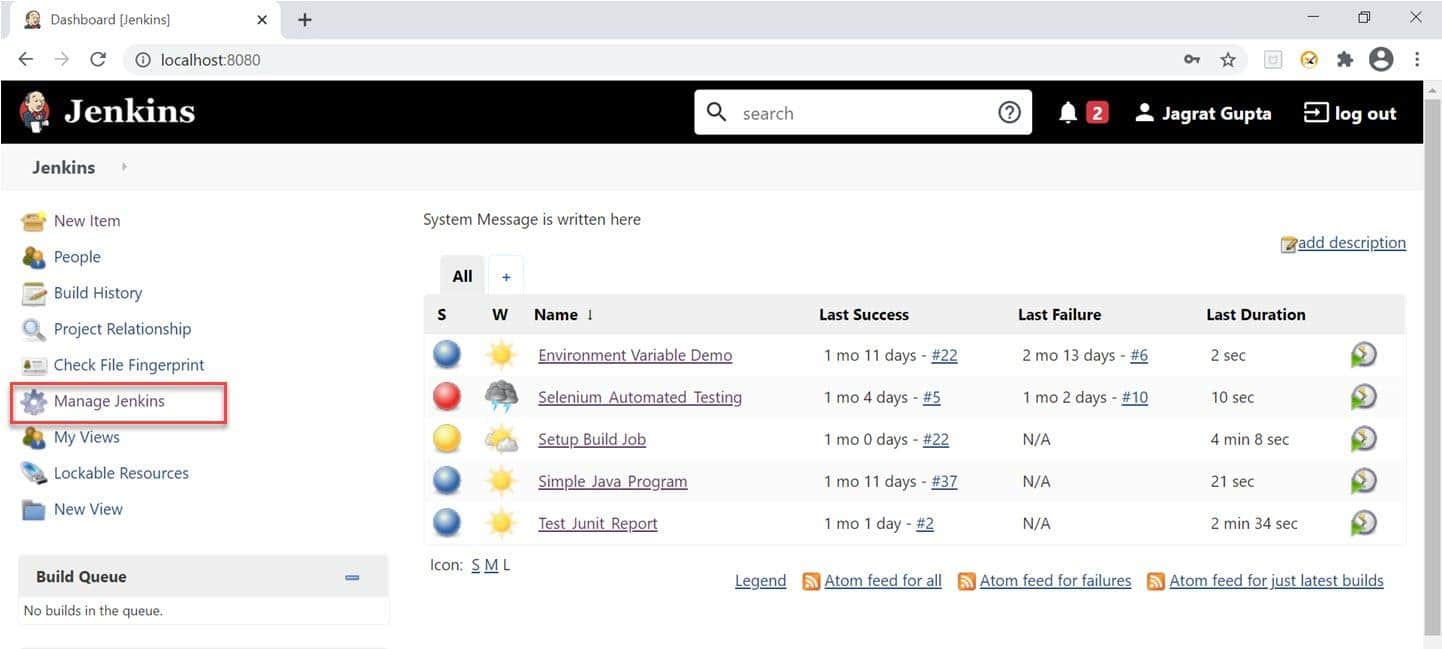Viewport: 1442px width, 649px height.
Task: Switch to the All view tab
Action: [x=461, y=275]
